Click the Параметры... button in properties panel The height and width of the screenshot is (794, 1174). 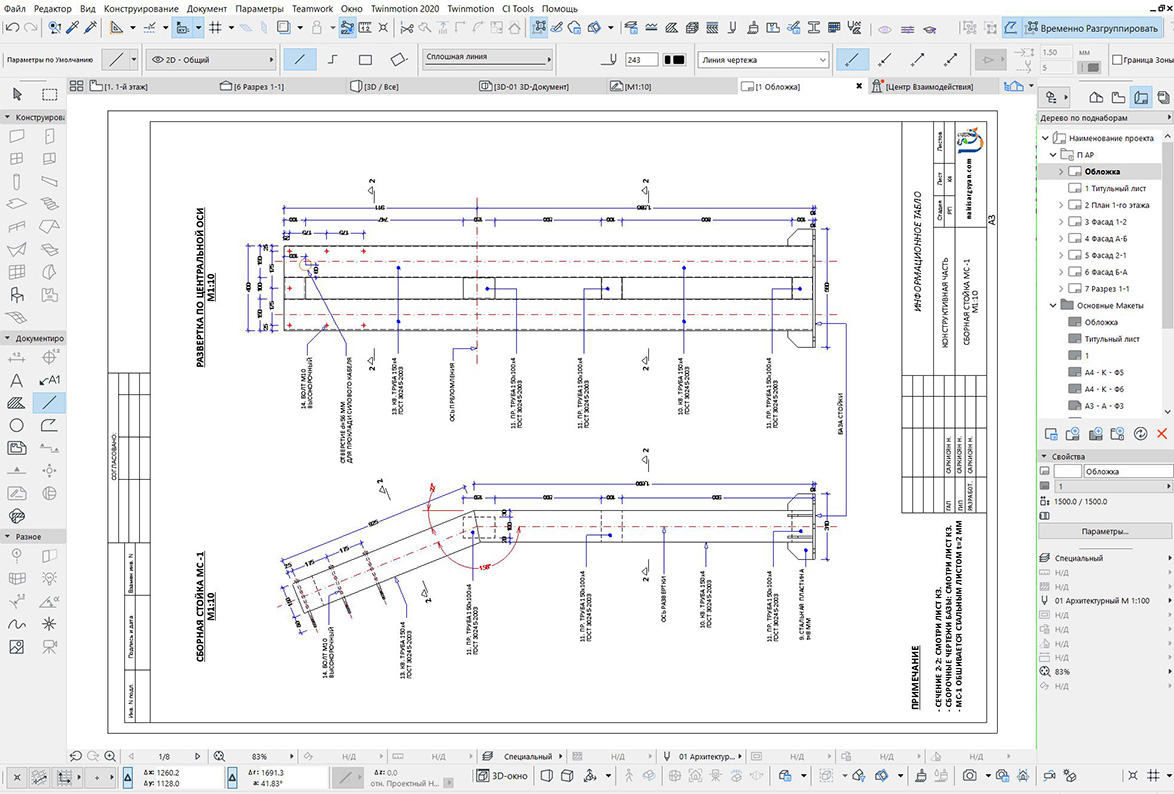pyautogui.click(x=1104, y=531)
